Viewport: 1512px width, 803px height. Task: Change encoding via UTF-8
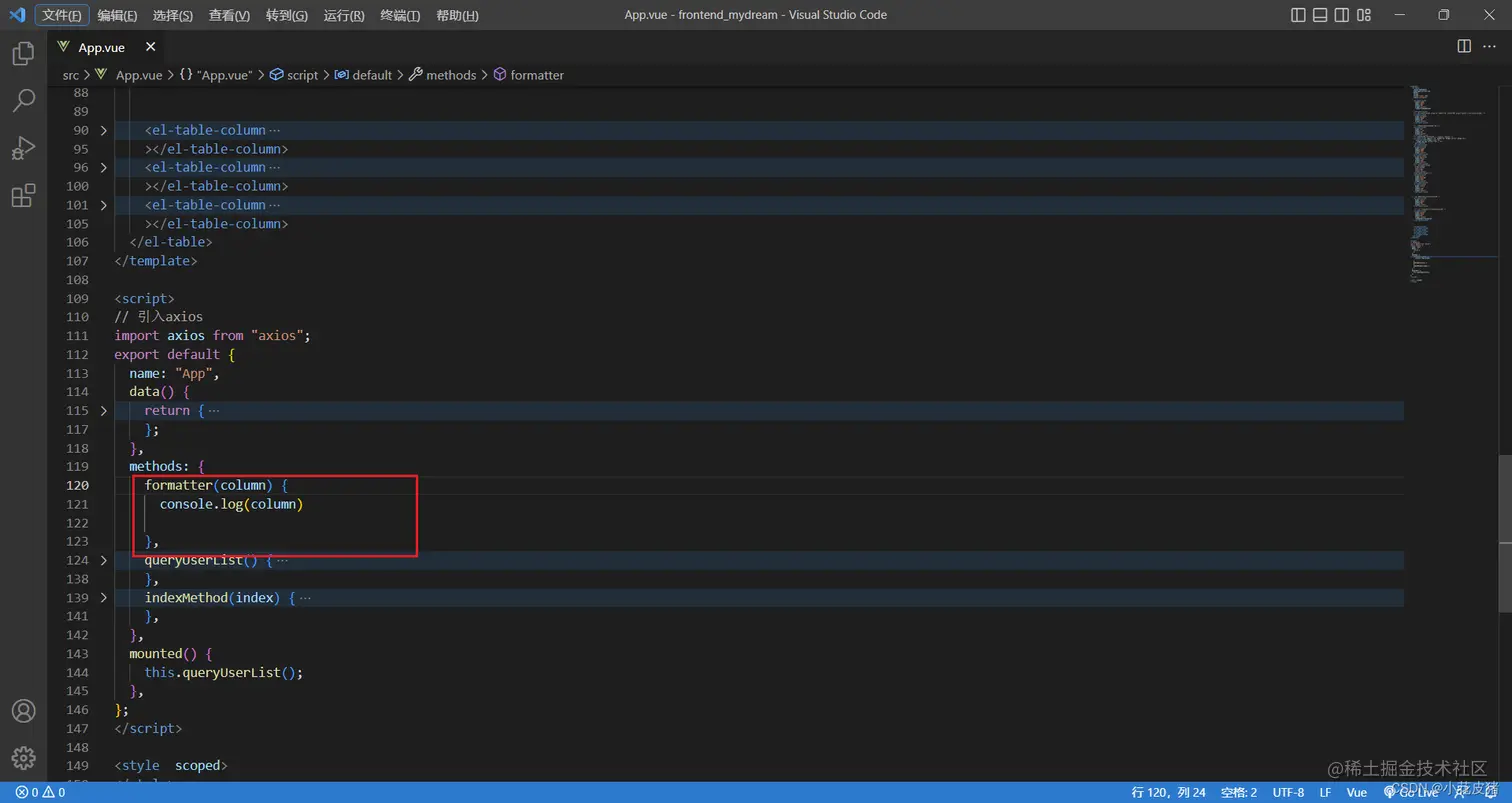1288,792
